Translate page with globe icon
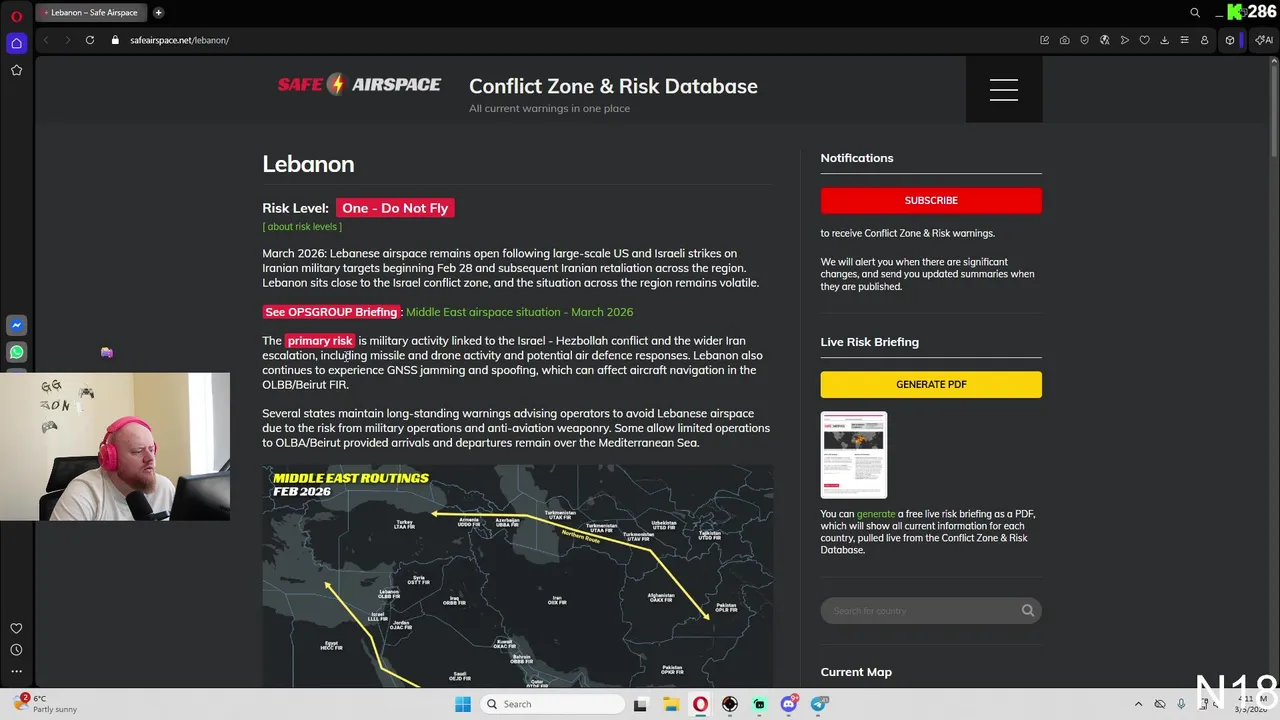 [1105, 40]
